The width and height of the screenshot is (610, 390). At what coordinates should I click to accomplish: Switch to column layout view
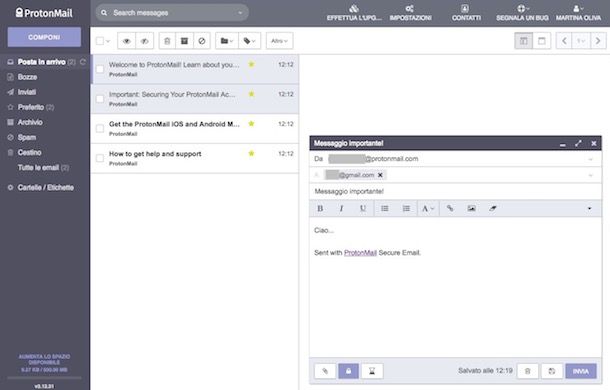tap(524, 41)
